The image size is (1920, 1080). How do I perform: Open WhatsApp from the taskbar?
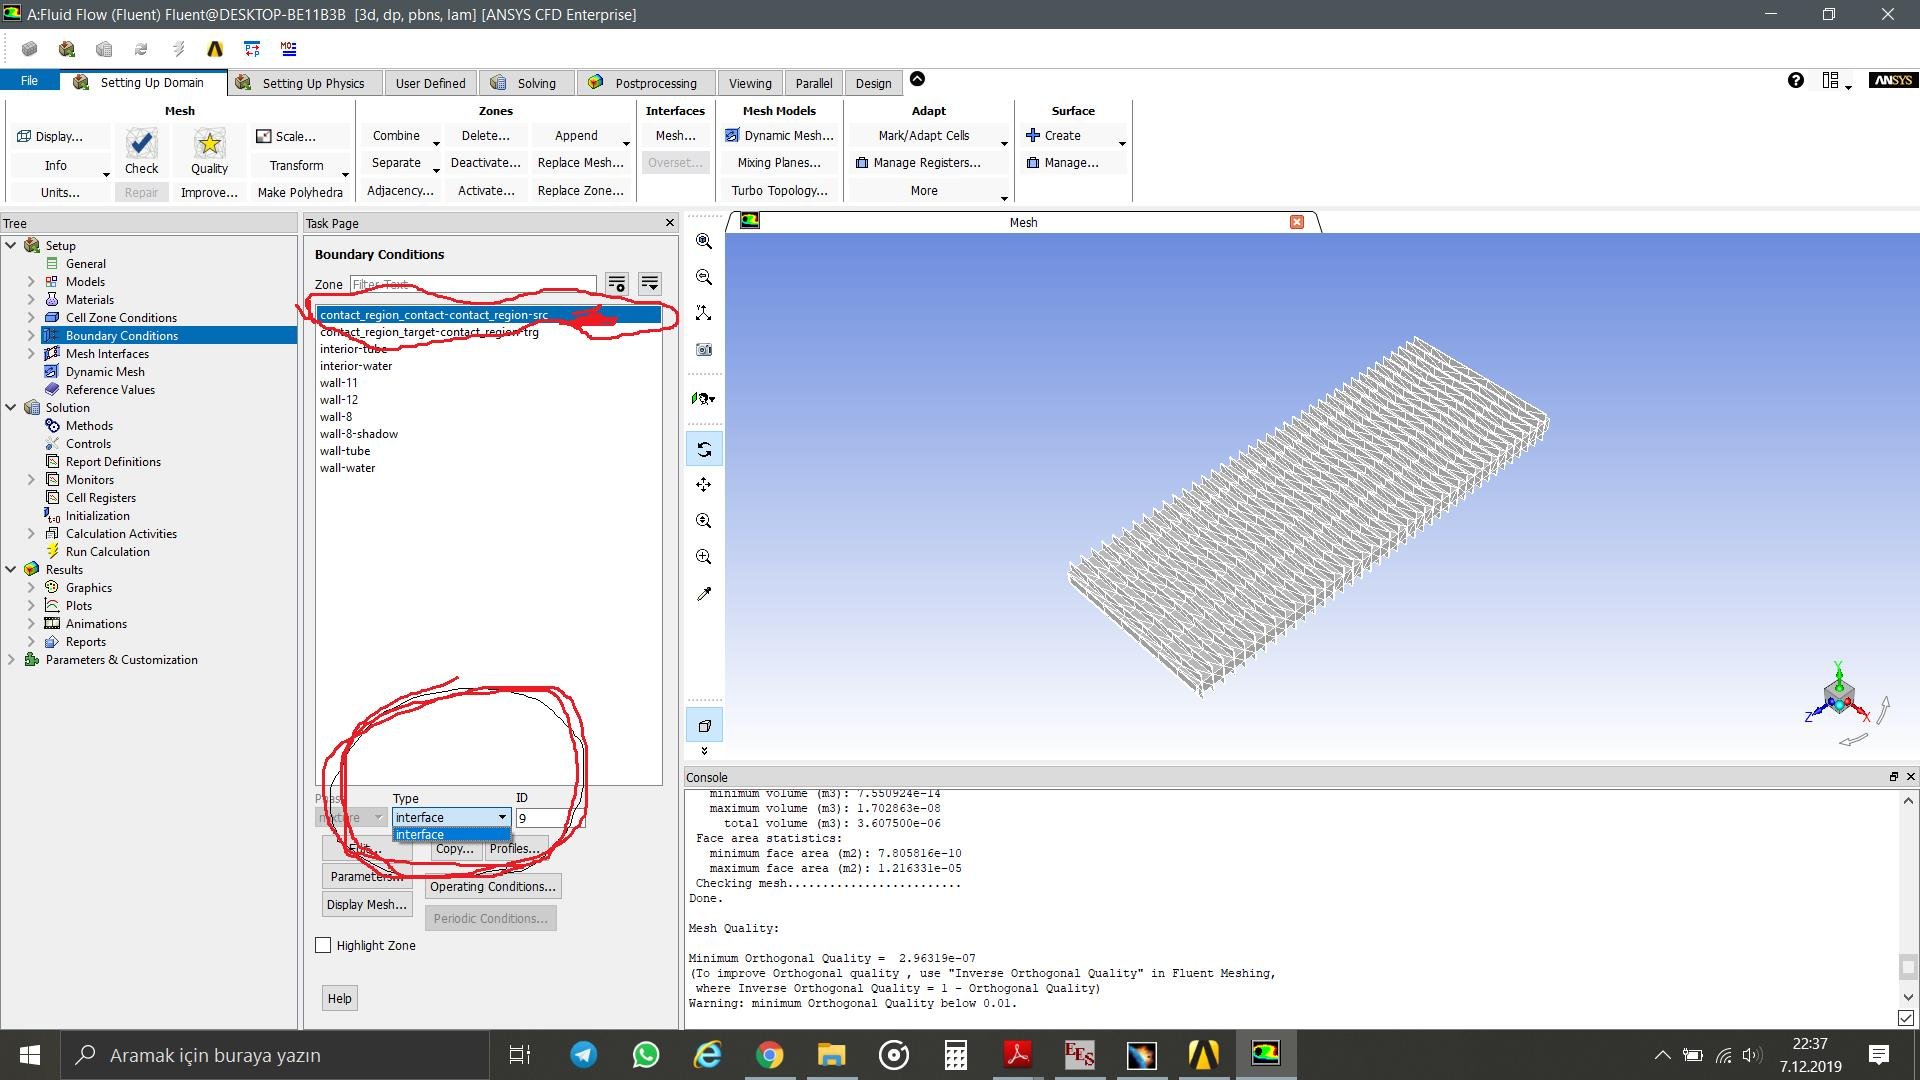point(645,1055)
